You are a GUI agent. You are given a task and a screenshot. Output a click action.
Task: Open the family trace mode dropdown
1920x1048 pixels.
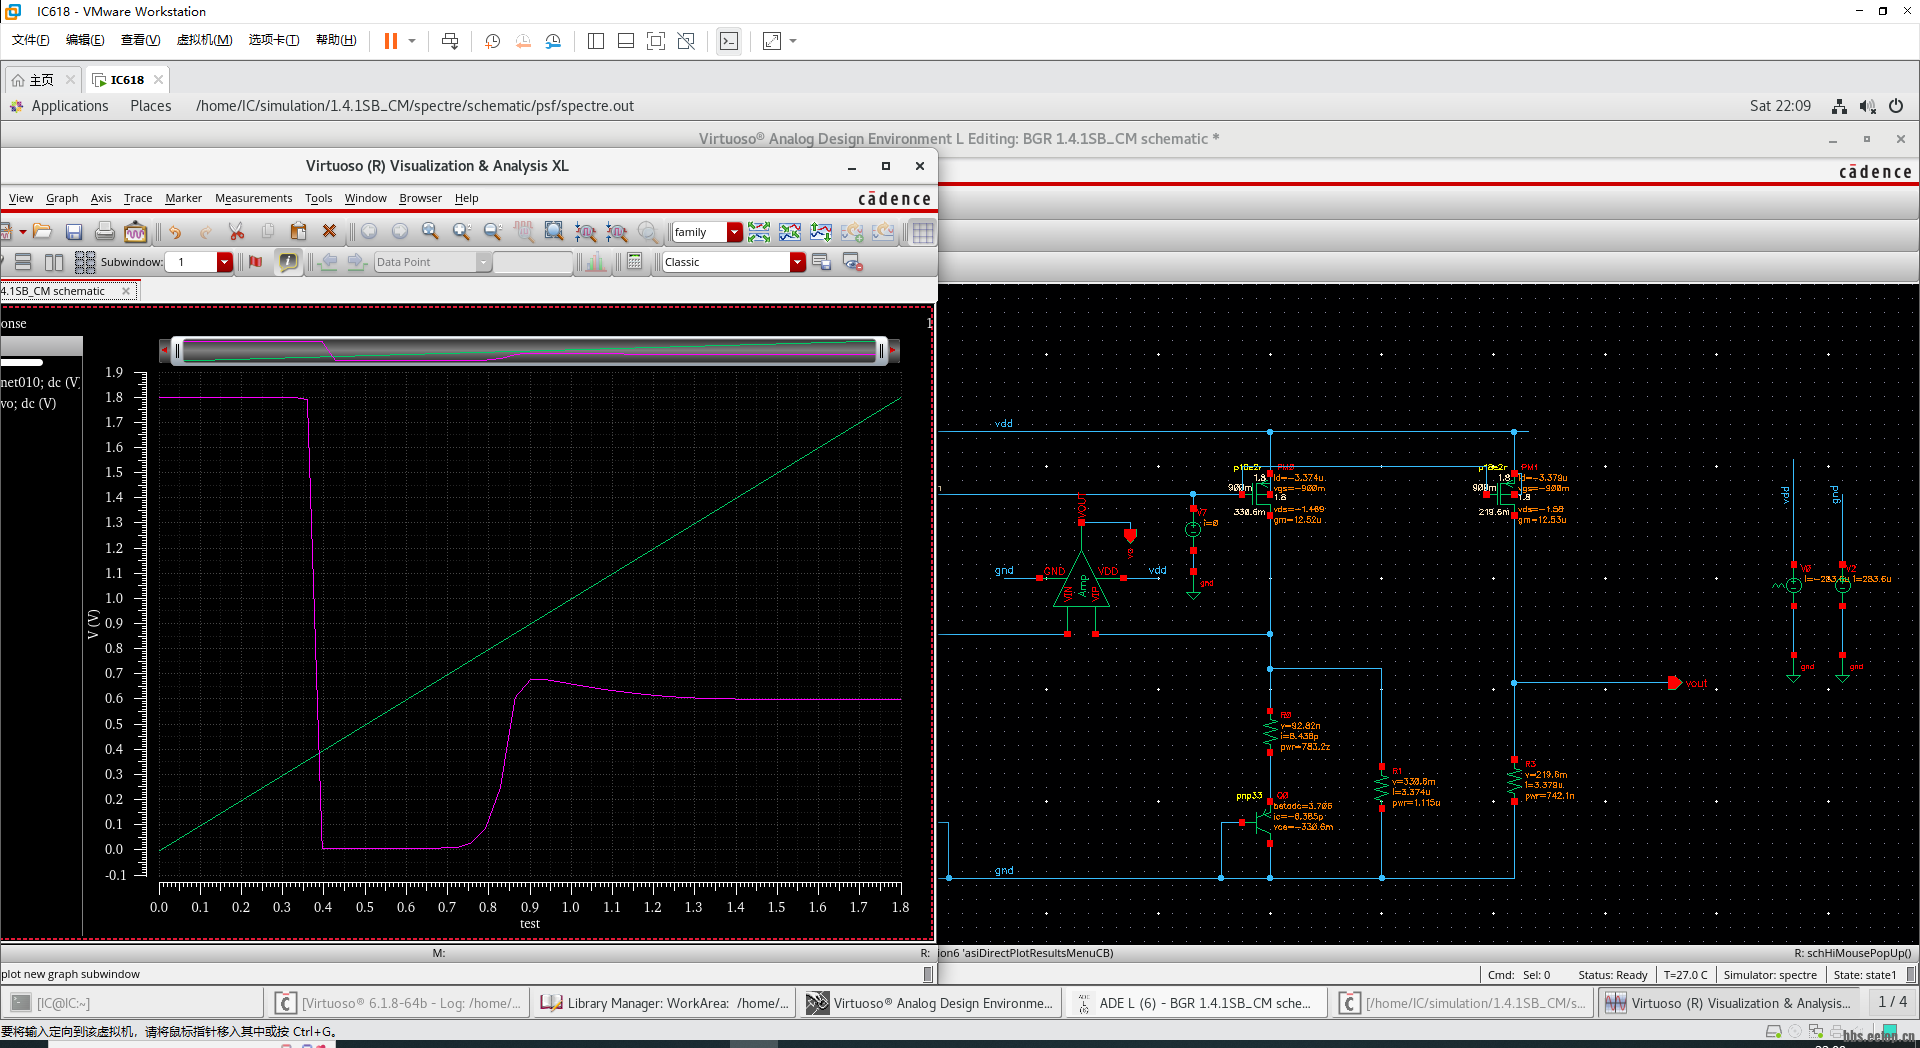click(735, 232)
